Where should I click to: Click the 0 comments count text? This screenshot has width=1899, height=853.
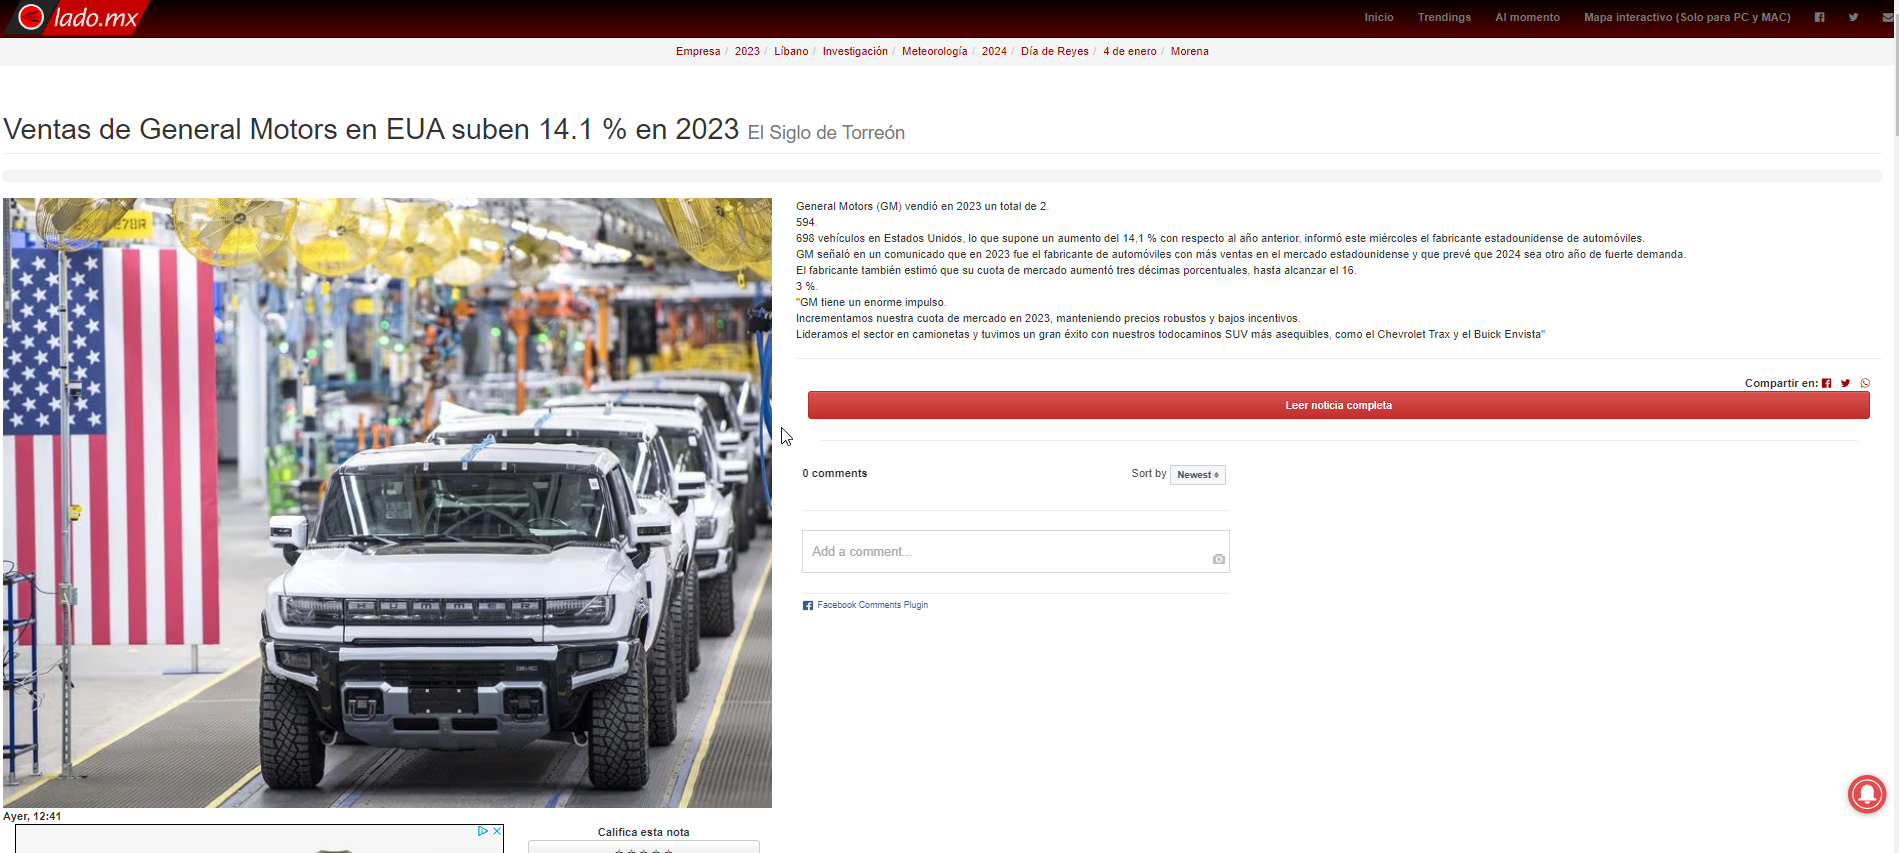pos(834,473)
